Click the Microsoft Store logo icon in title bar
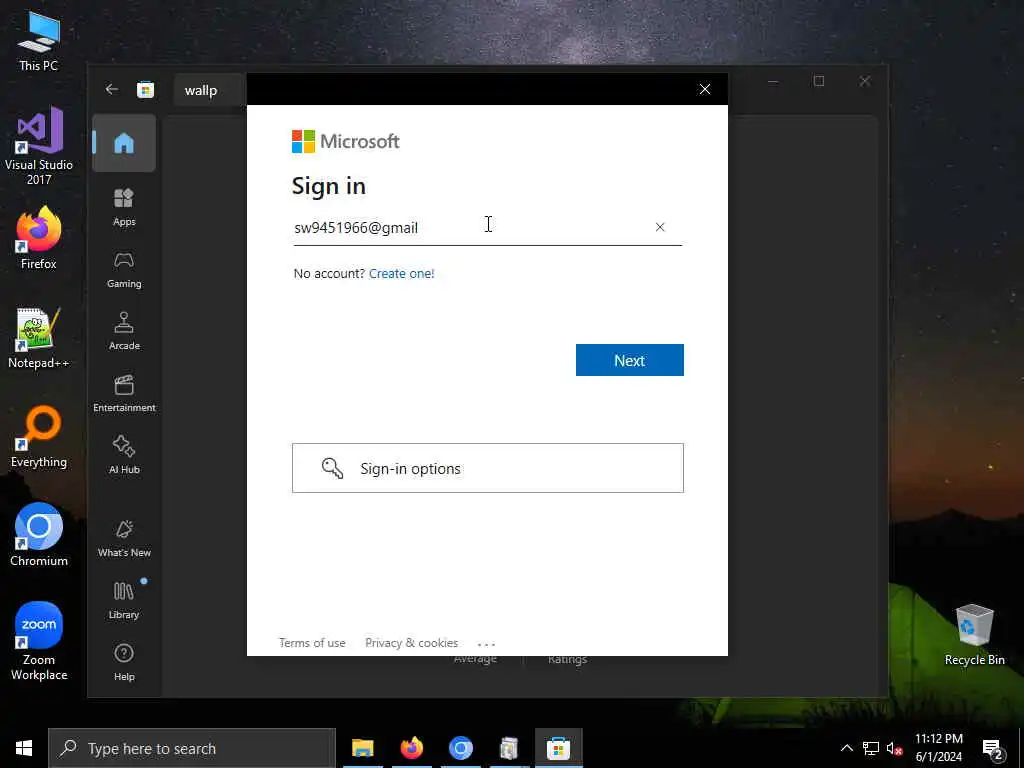This screenshot has width=1024, height=768. point(145,89)
